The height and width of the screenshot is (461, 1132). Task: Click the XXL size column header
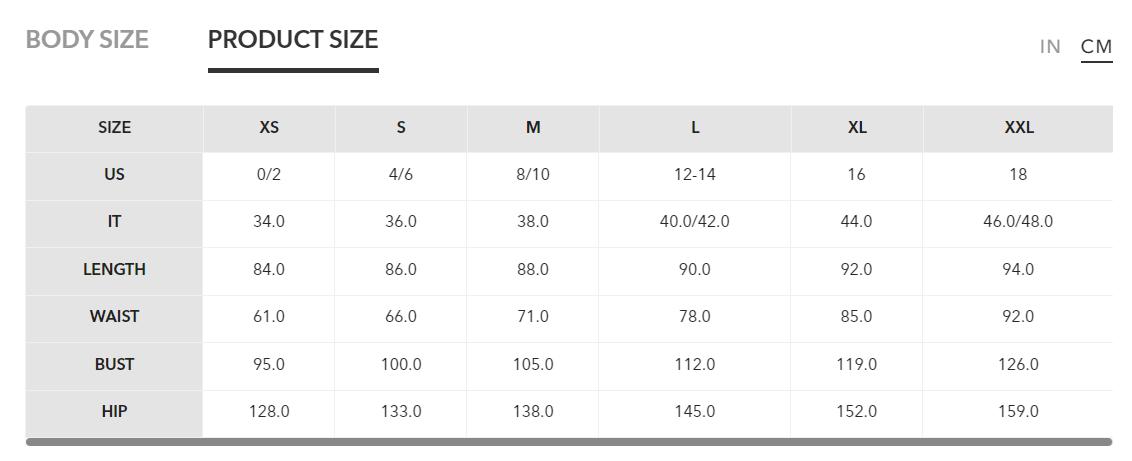[1018, 128]
